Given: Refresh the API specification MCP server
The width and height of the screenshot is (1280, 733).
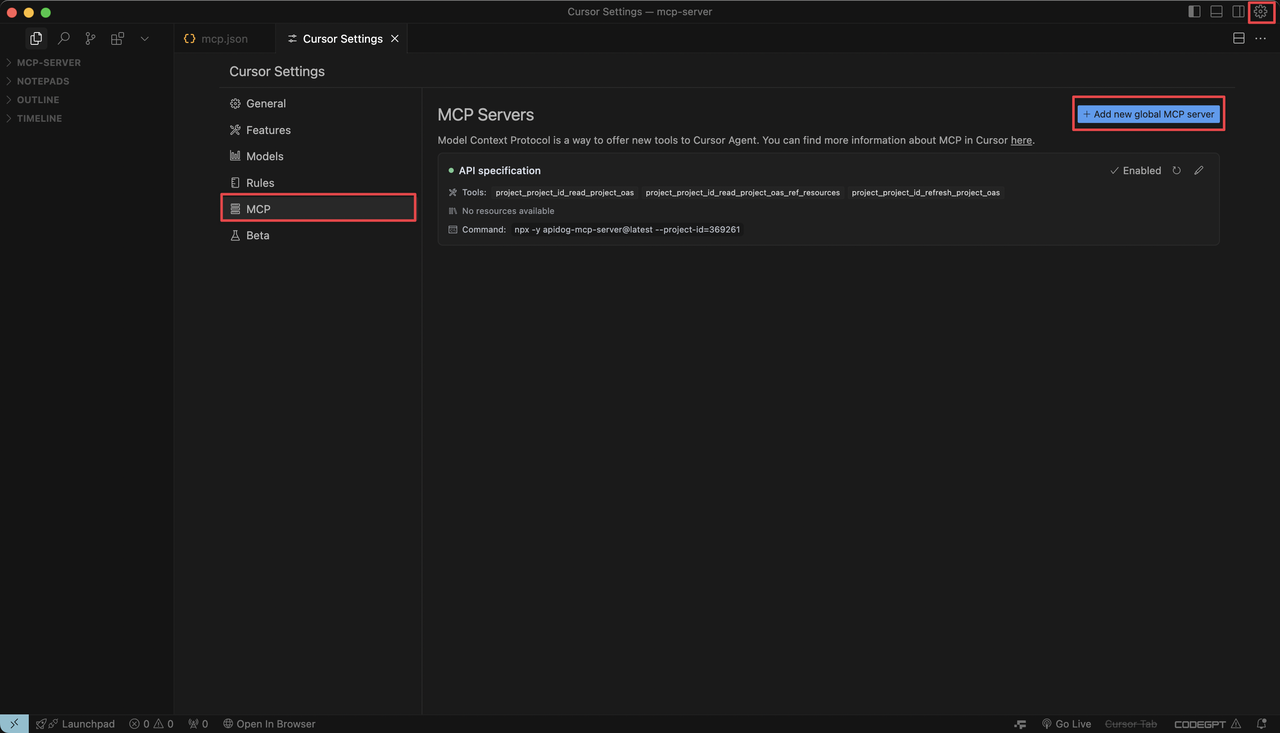Looking at the screenshot, I should pos(1176,171).
